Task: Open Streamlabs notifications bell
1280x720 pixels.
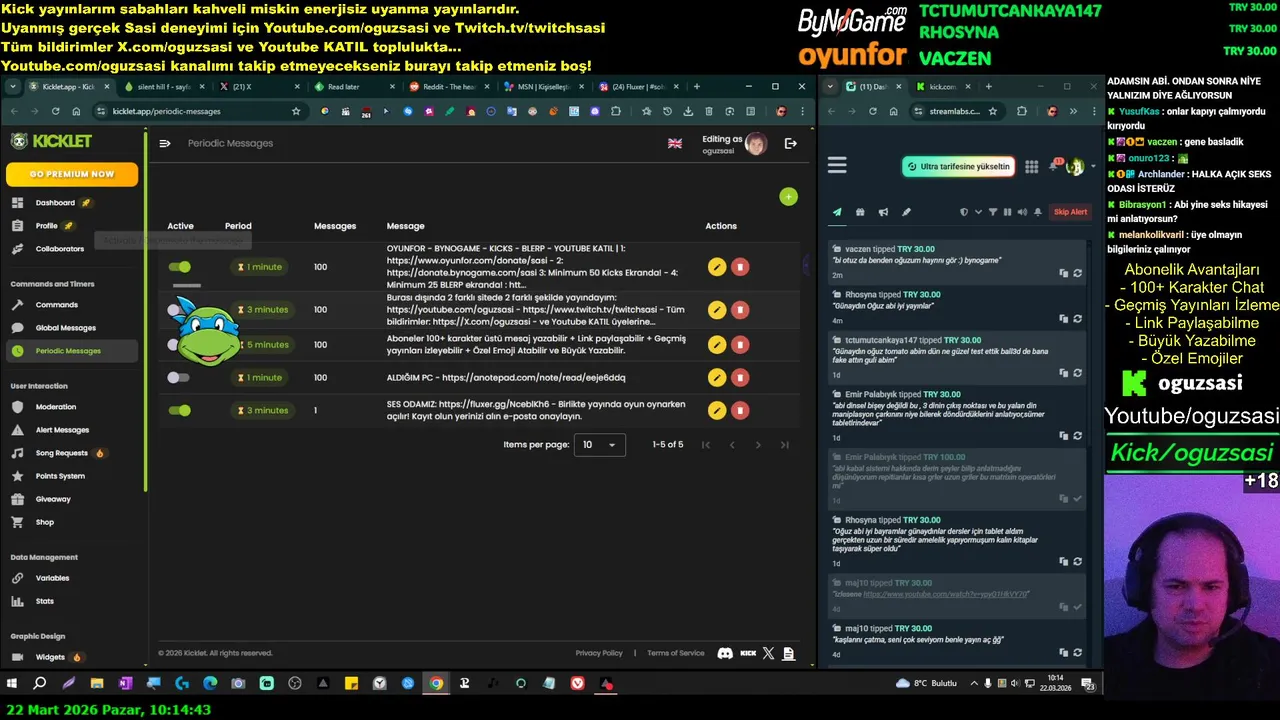Action: click(x=1054, y=167)
